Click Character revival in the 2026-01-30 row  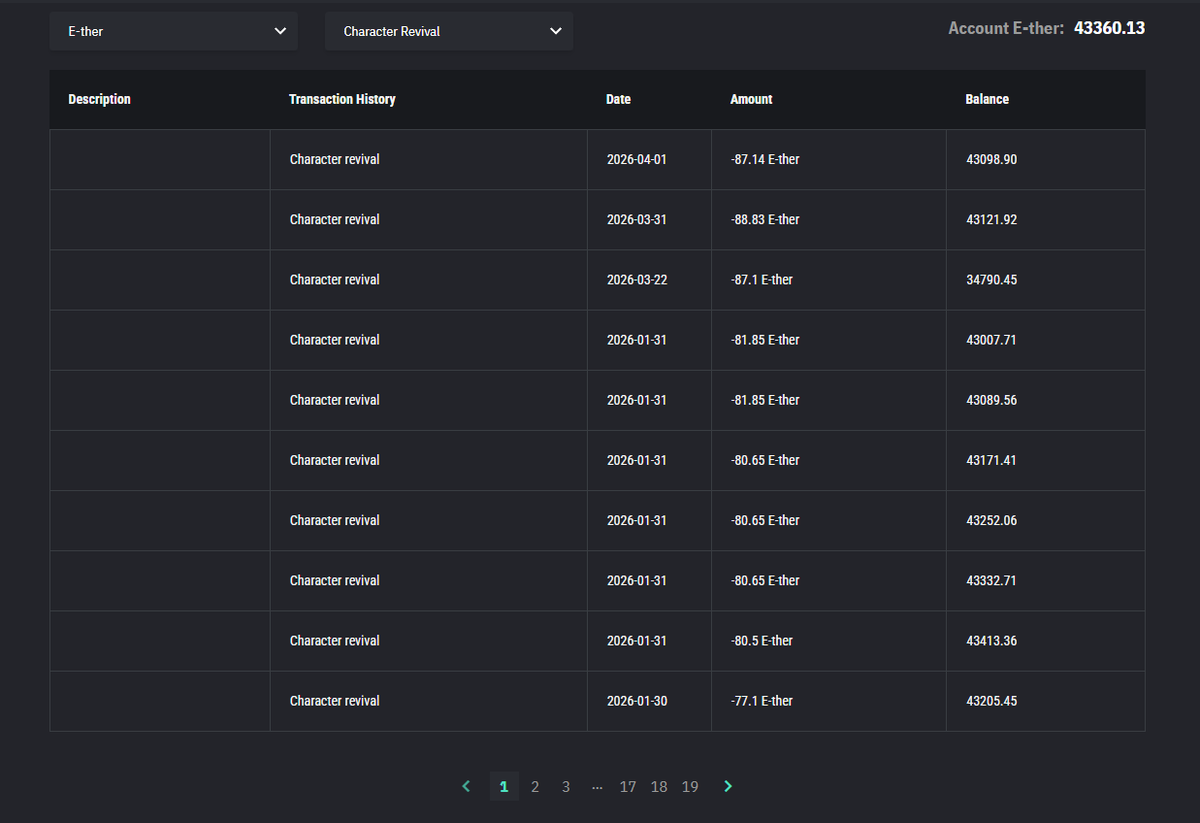tap(335, 701)
